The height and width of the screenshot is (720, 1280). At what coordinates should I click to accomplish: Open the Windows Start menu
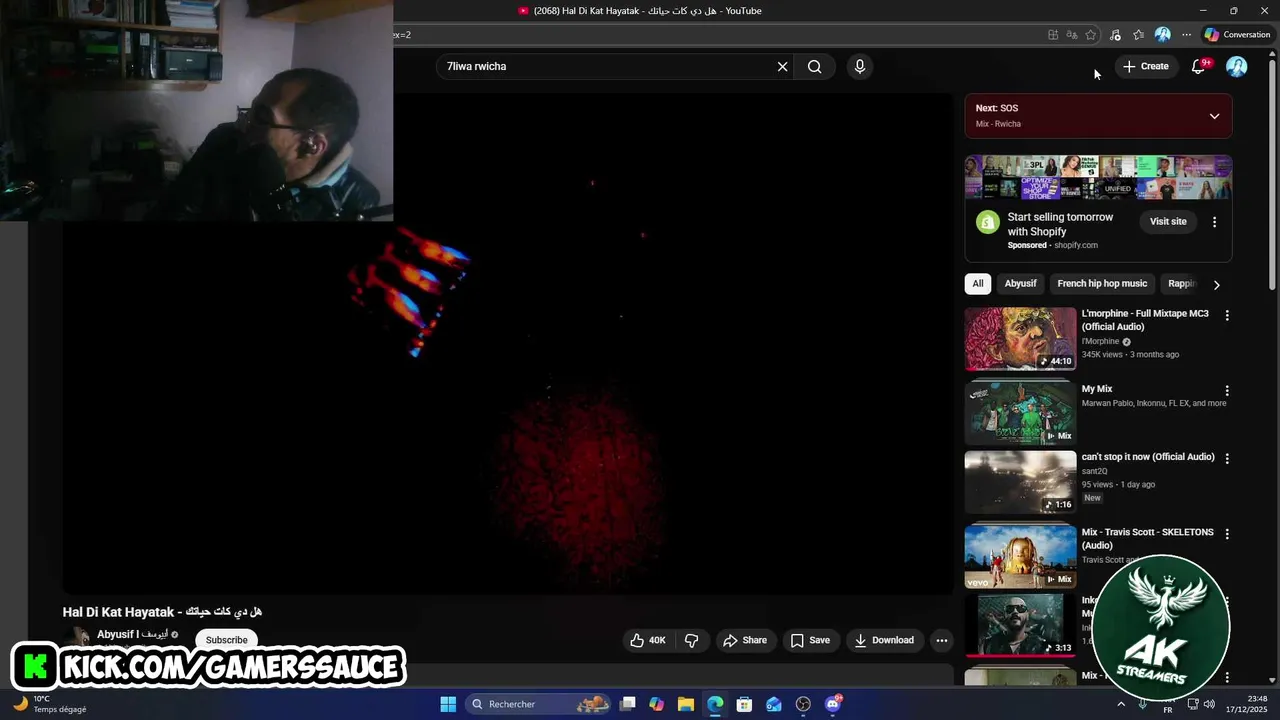coord(448,704)
